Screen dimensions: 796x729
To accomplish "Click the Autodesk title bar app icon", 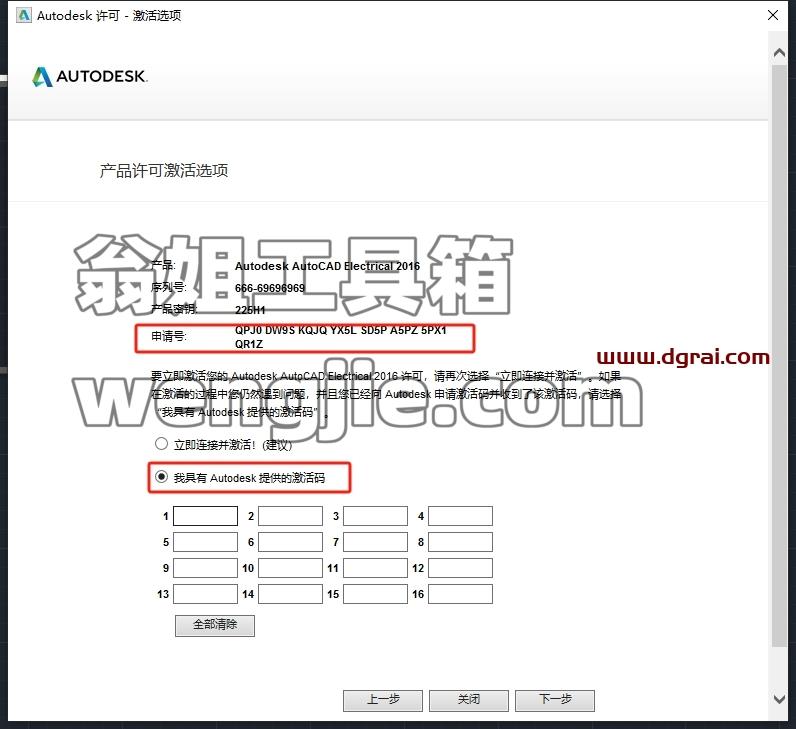I will click(24, 15).
